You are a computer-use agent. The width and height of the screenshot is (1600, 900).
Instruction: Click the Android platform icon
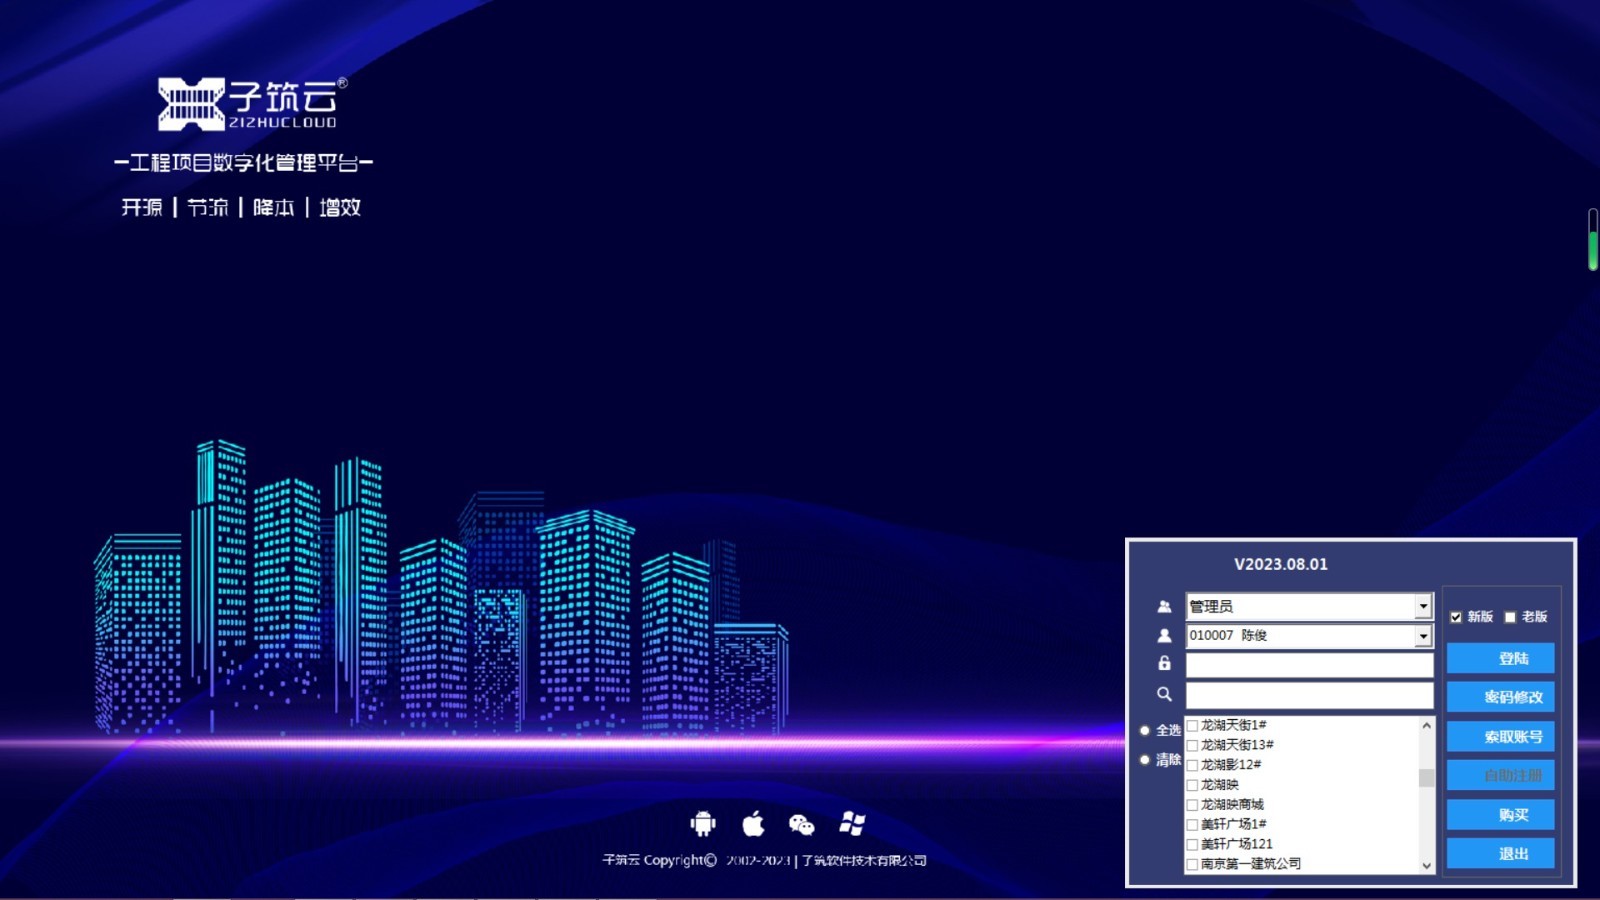tap(703, 823)
